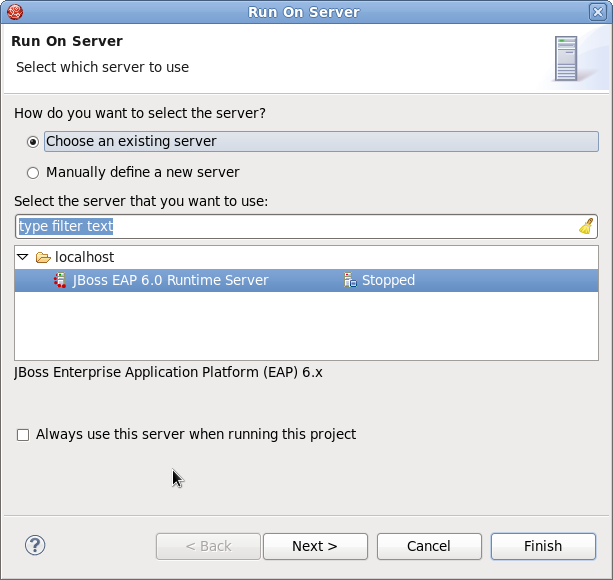613x580 pixels.
Task: Click the broom icon to clear filter text
Action: (586, 227)
